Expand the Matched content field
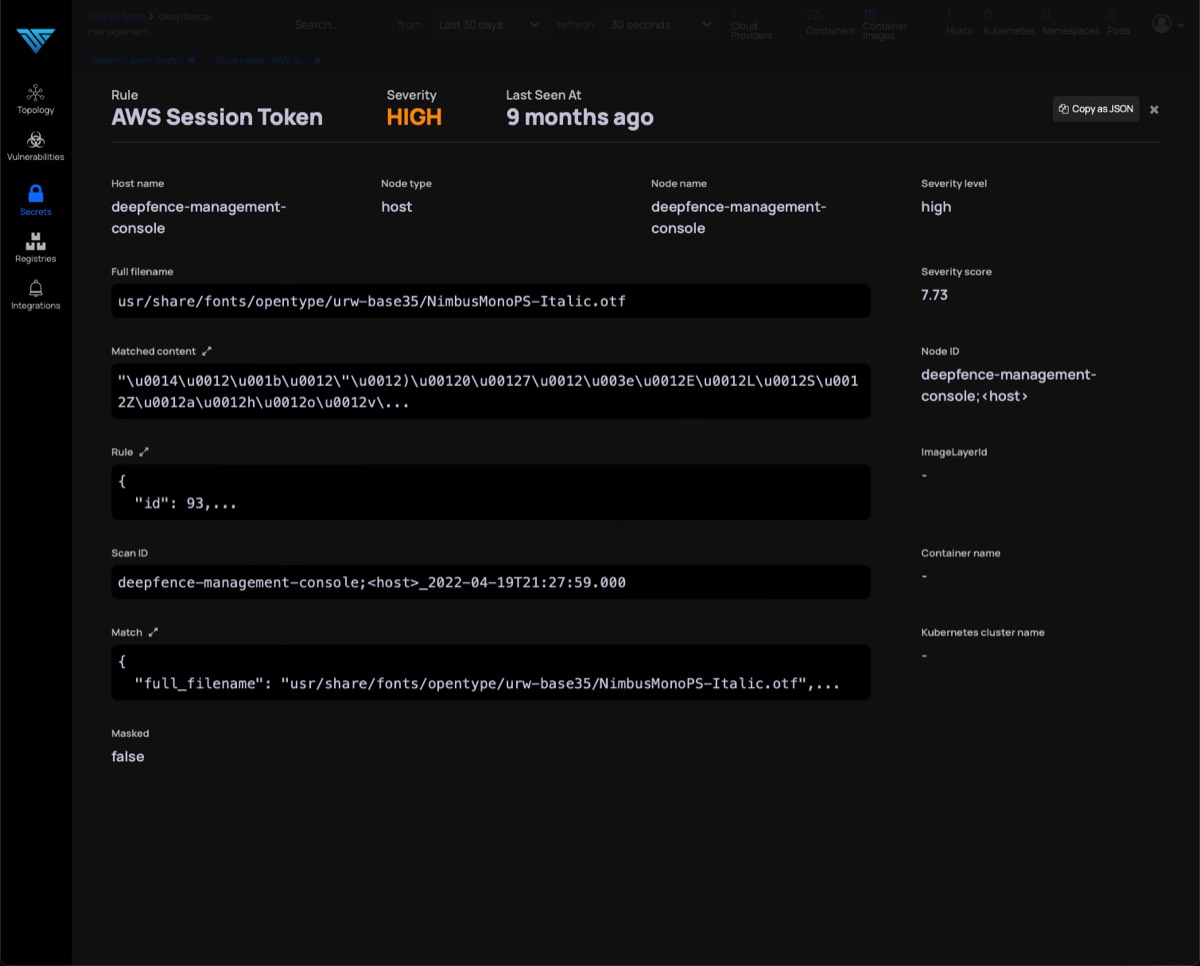The image size is (1200, 966). (207, 352)
